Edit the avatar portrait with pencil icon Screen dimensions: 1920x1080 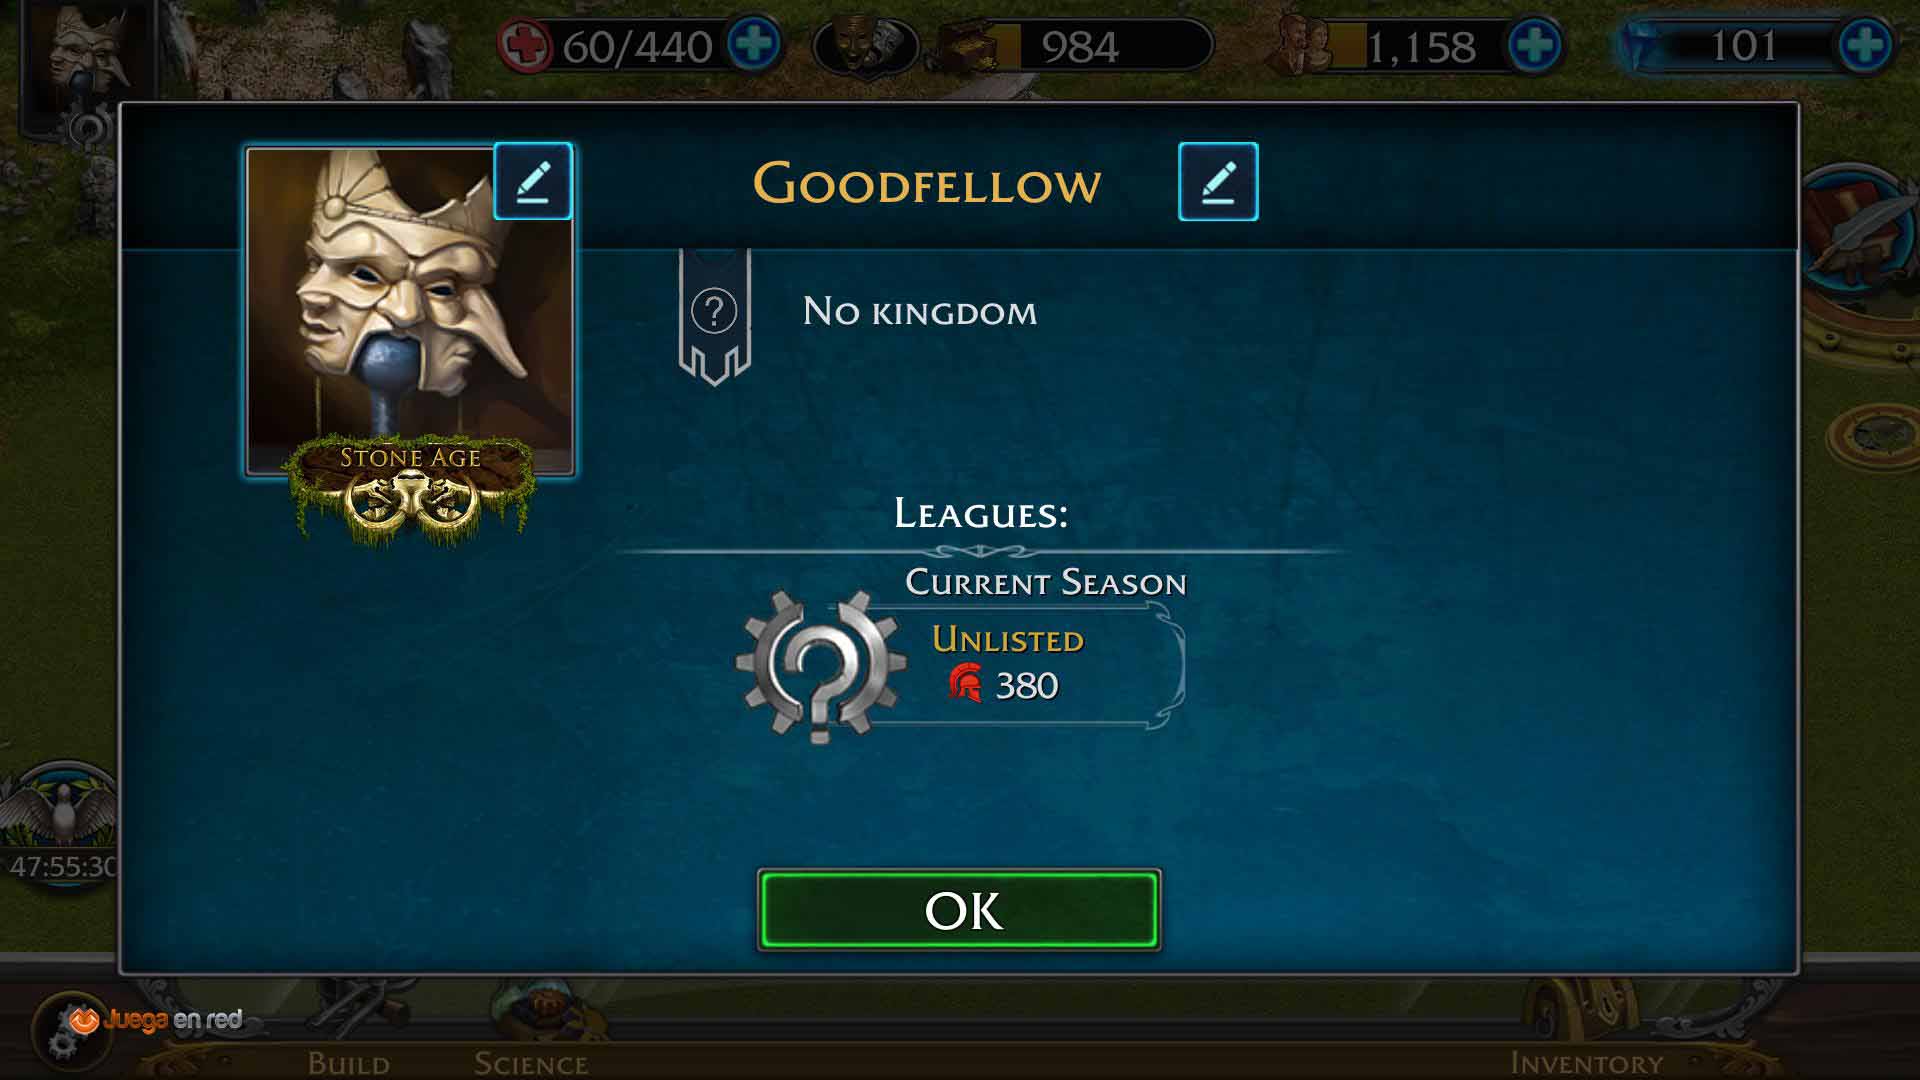533,181
